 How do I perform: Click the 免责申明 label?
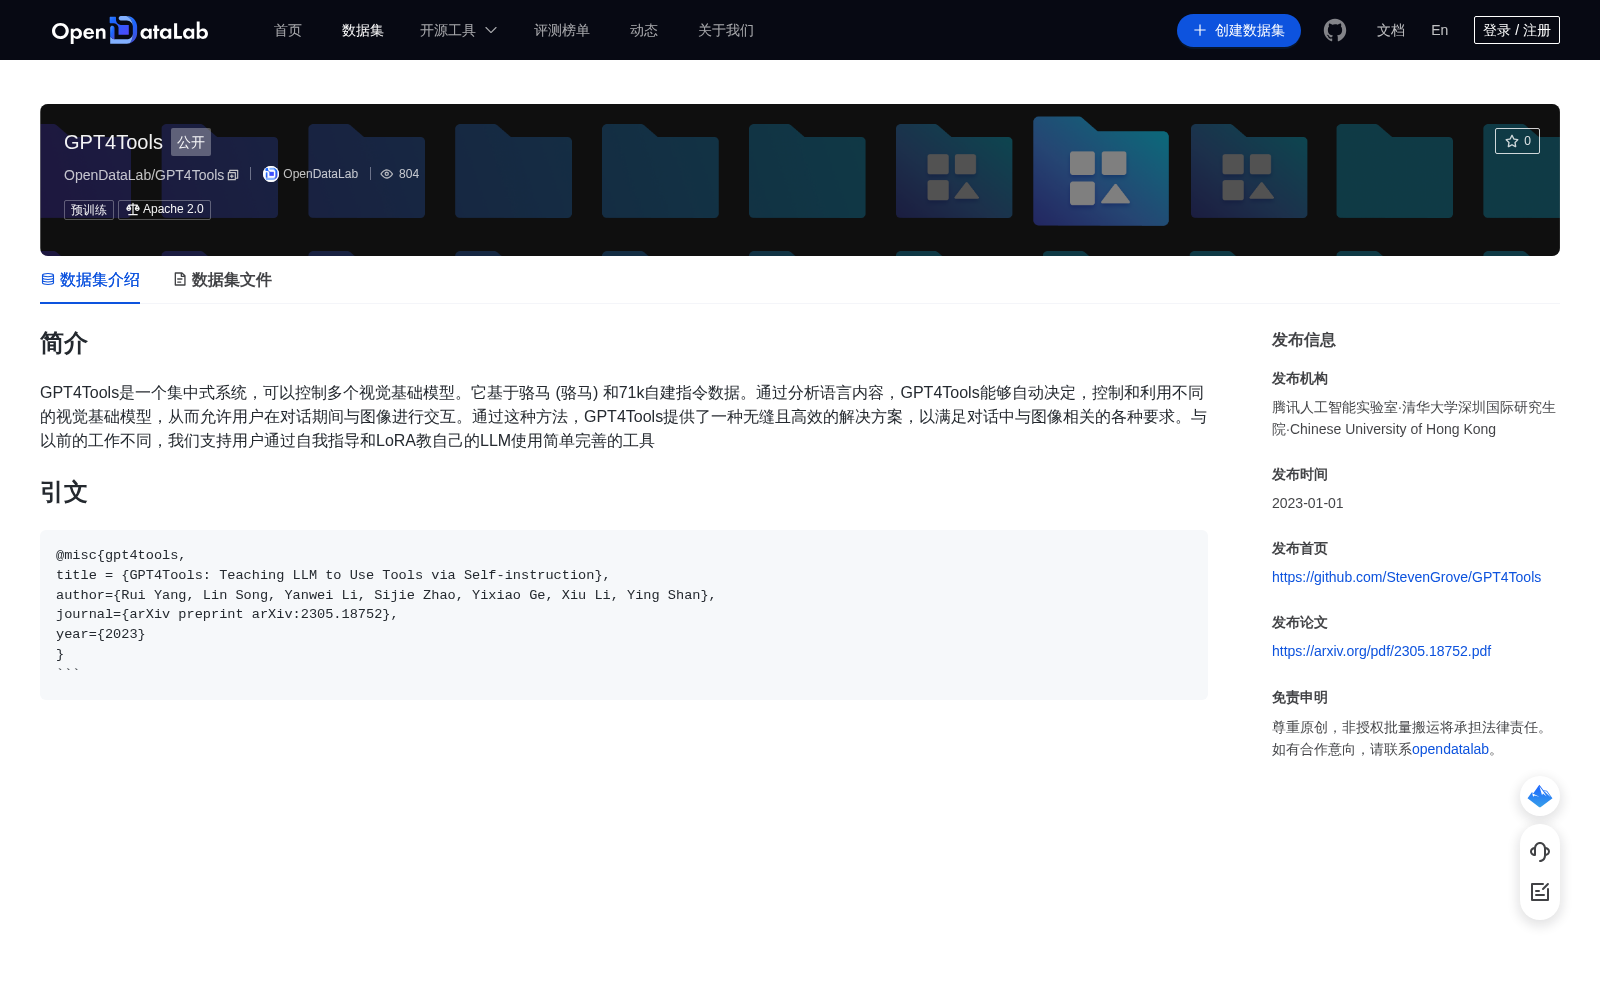[1300, 698]
